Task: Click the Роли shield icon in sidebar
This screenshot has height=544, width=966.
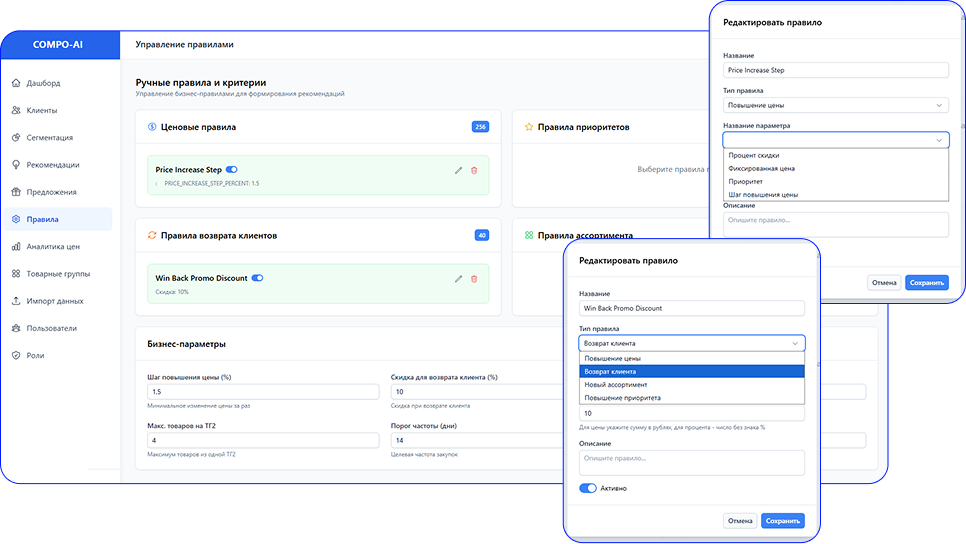Action: coord(17,355)
